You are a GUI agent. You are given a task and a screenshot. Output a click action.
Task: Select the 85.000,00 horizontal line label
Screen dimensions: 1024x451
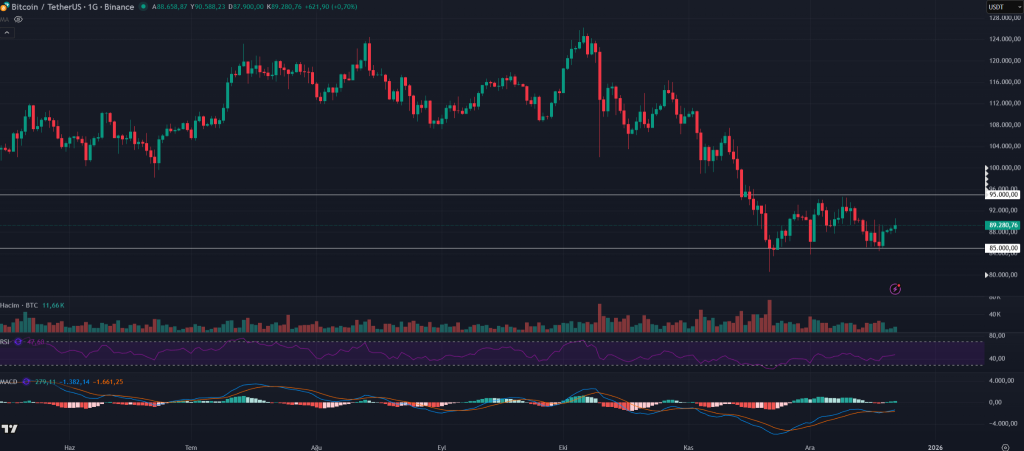pos(1004,248)
